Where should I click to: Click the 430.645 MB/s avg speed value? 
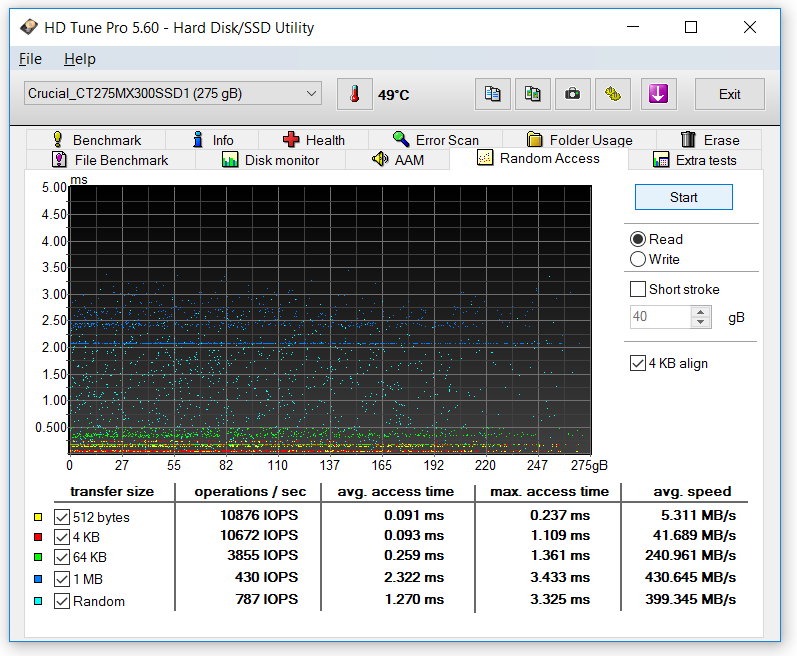[x=690, y=577]
